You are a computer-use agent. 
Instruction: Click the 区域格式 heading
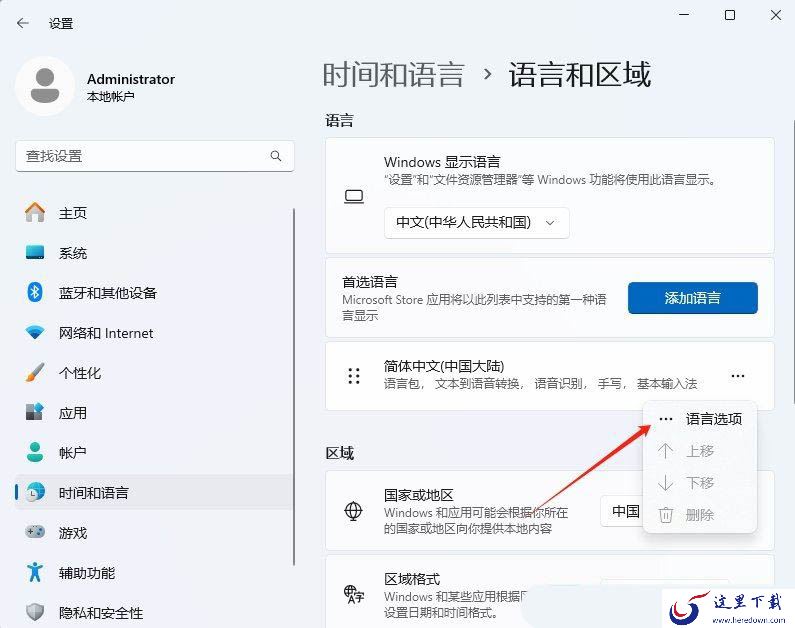click(412, 578)
